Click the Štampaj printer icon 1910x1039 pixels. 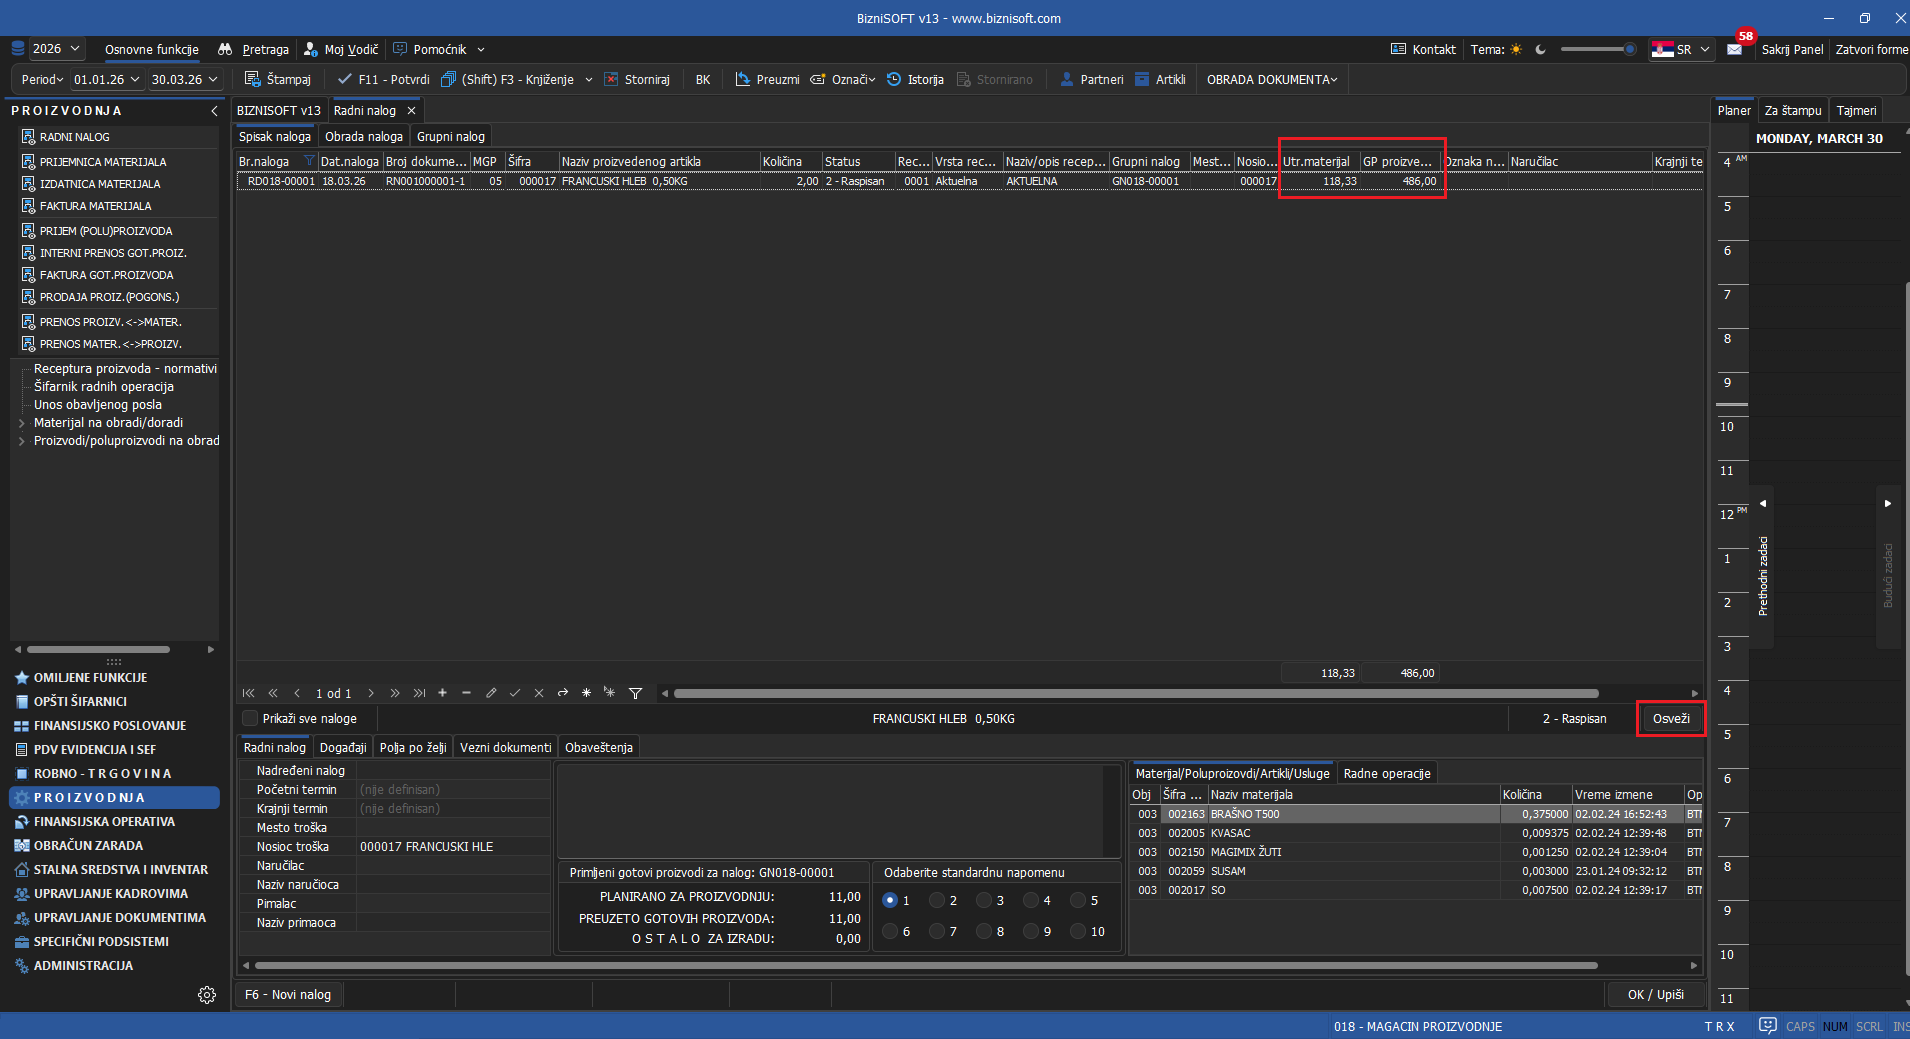[253, 79]
